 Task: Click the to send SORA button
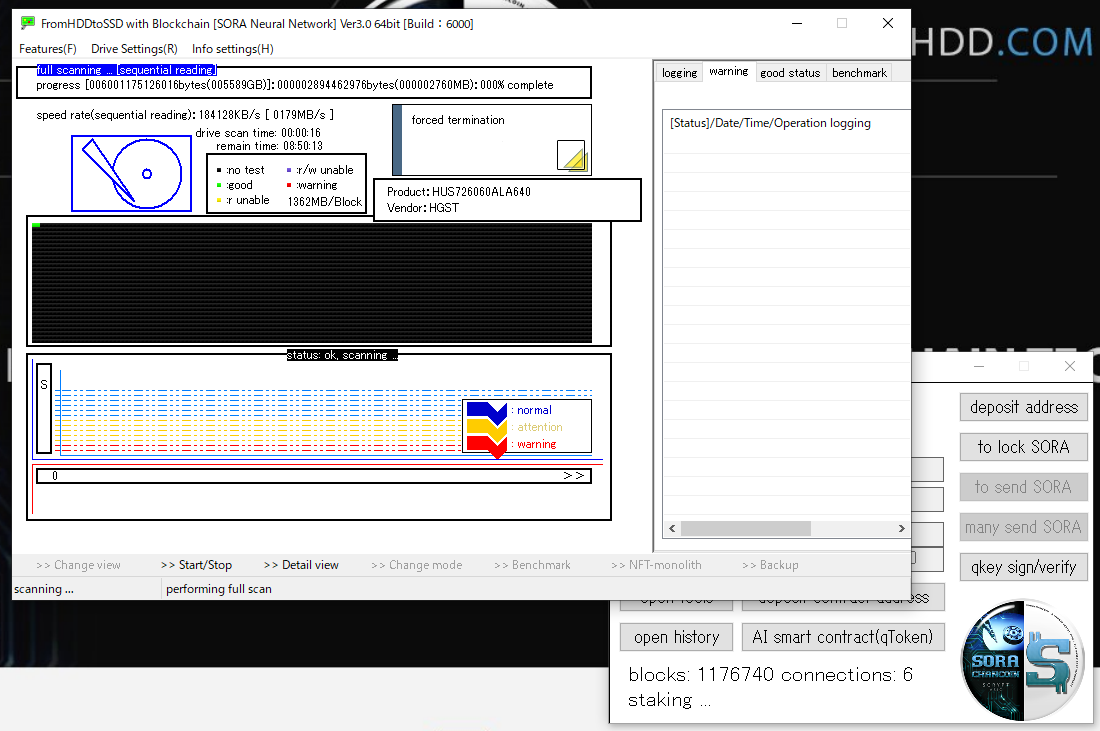pos(1024,487)
